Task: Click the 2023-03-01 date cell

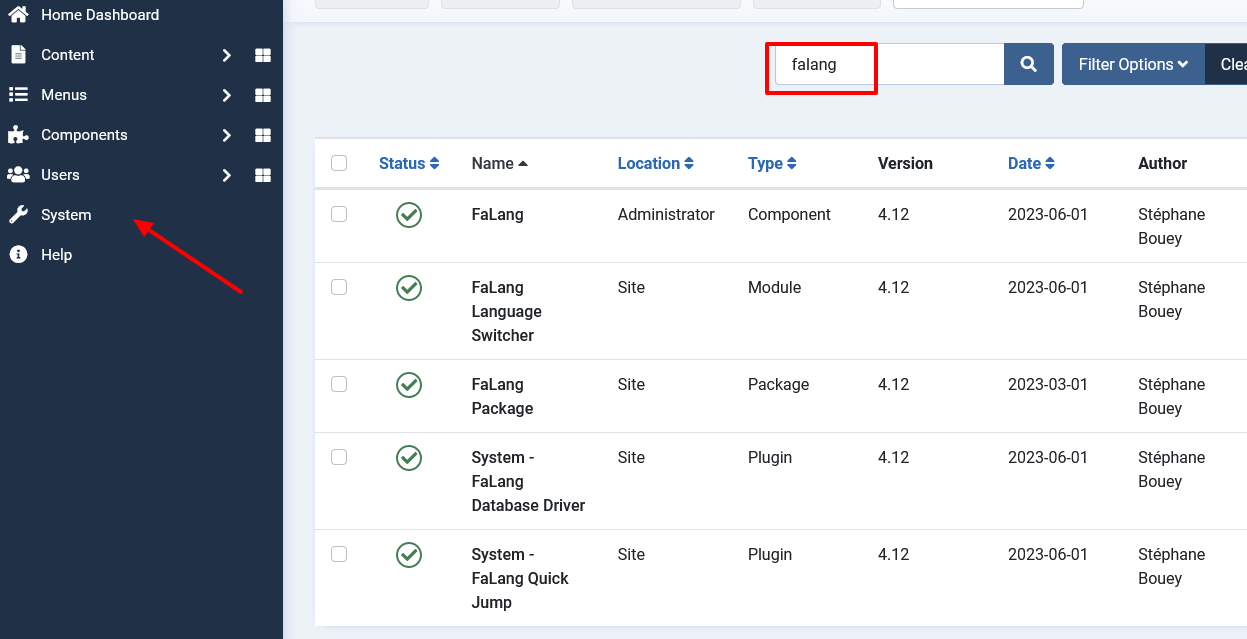Action: pyautogui.click(x=1048, y=384)
